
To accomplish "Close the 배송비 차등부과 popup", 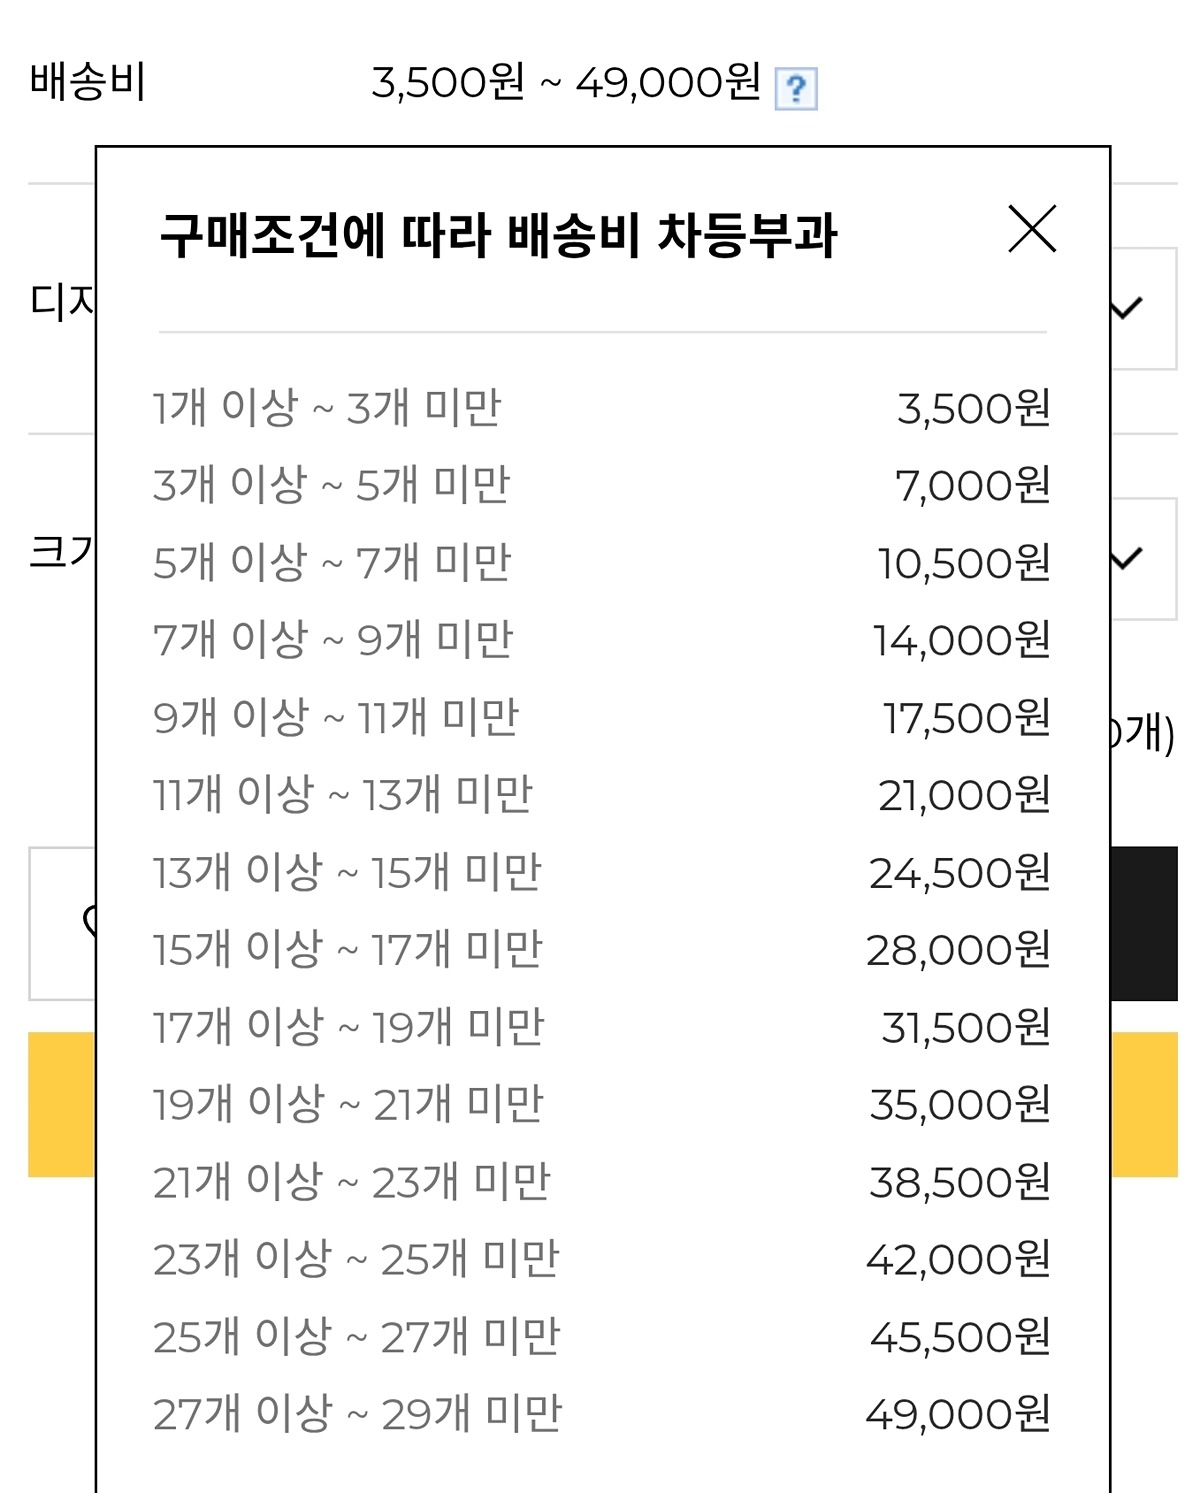I will pyautogui.click(x=1032, y=229).
